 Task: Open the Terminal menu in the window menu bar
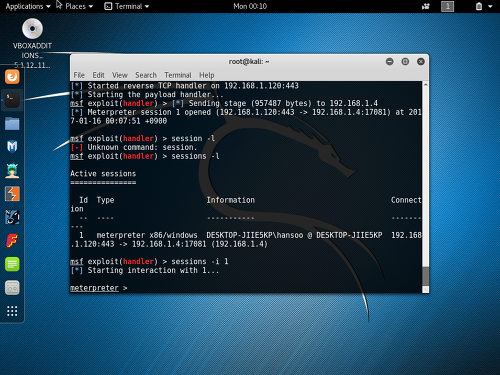178,75
